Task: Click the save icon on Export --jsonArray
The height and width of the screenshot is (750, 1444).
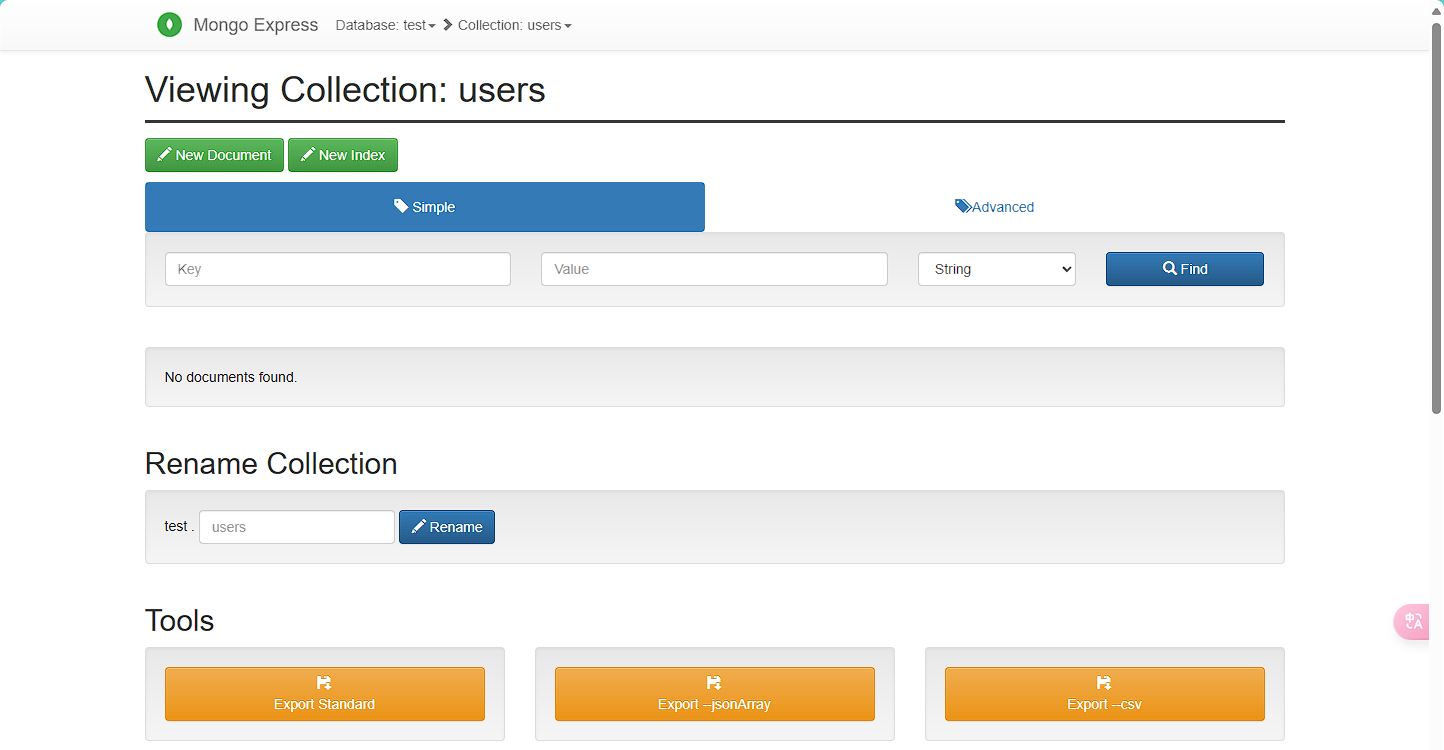Action: tap(714, 683)
